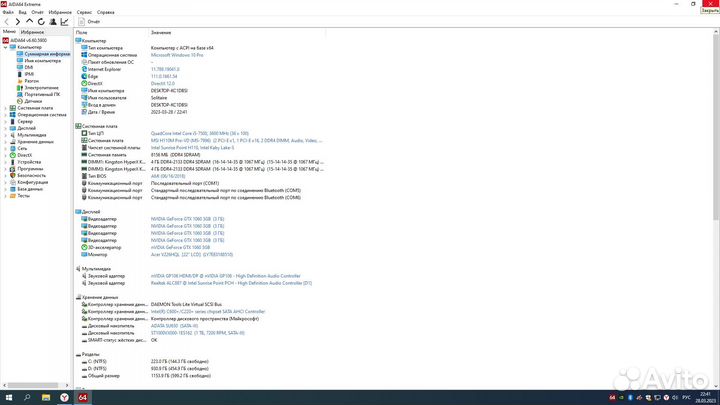Expand the Дисплей tree node

[x=6, y=128]
